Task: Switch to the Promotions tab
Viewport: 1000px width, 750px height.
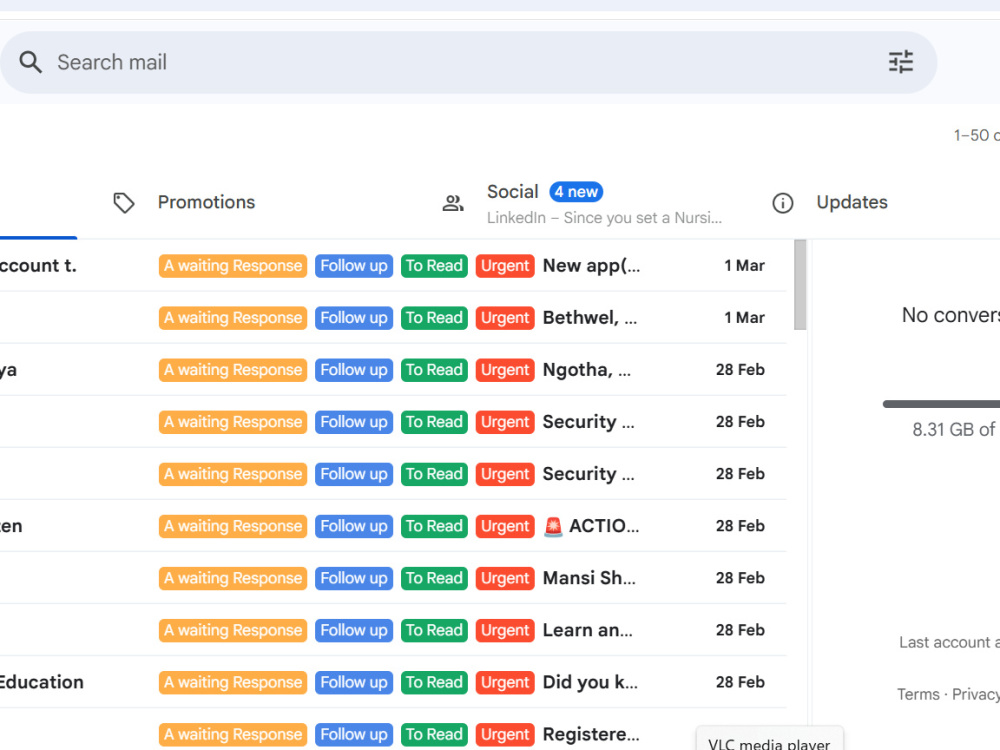Action: tap(206, 202)
